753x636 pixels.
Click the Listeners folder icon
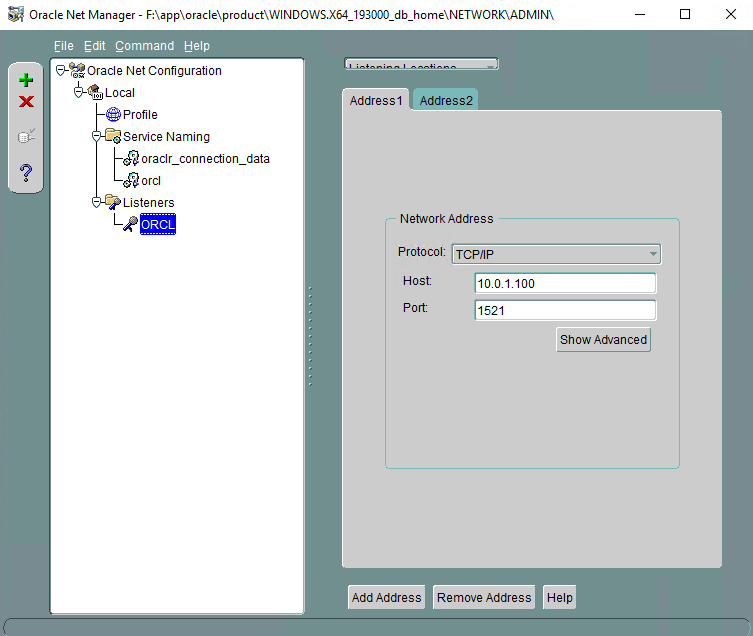click(113, 202)
